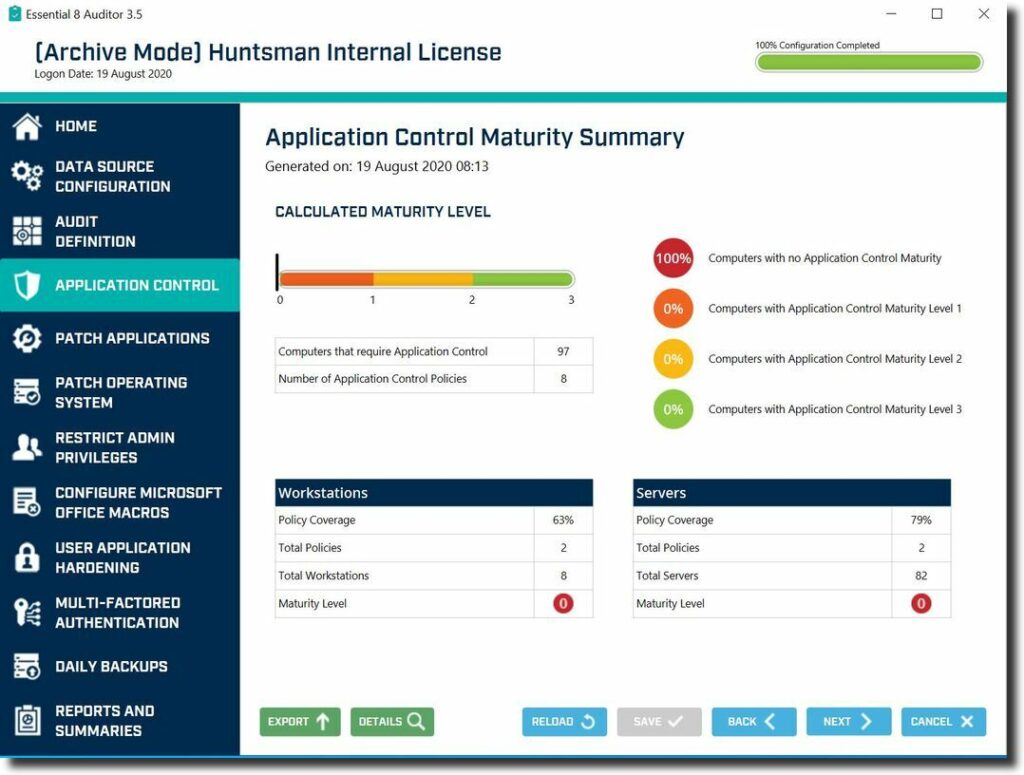Click the red Maturity Level badge under Workstations

coord(562,603)
